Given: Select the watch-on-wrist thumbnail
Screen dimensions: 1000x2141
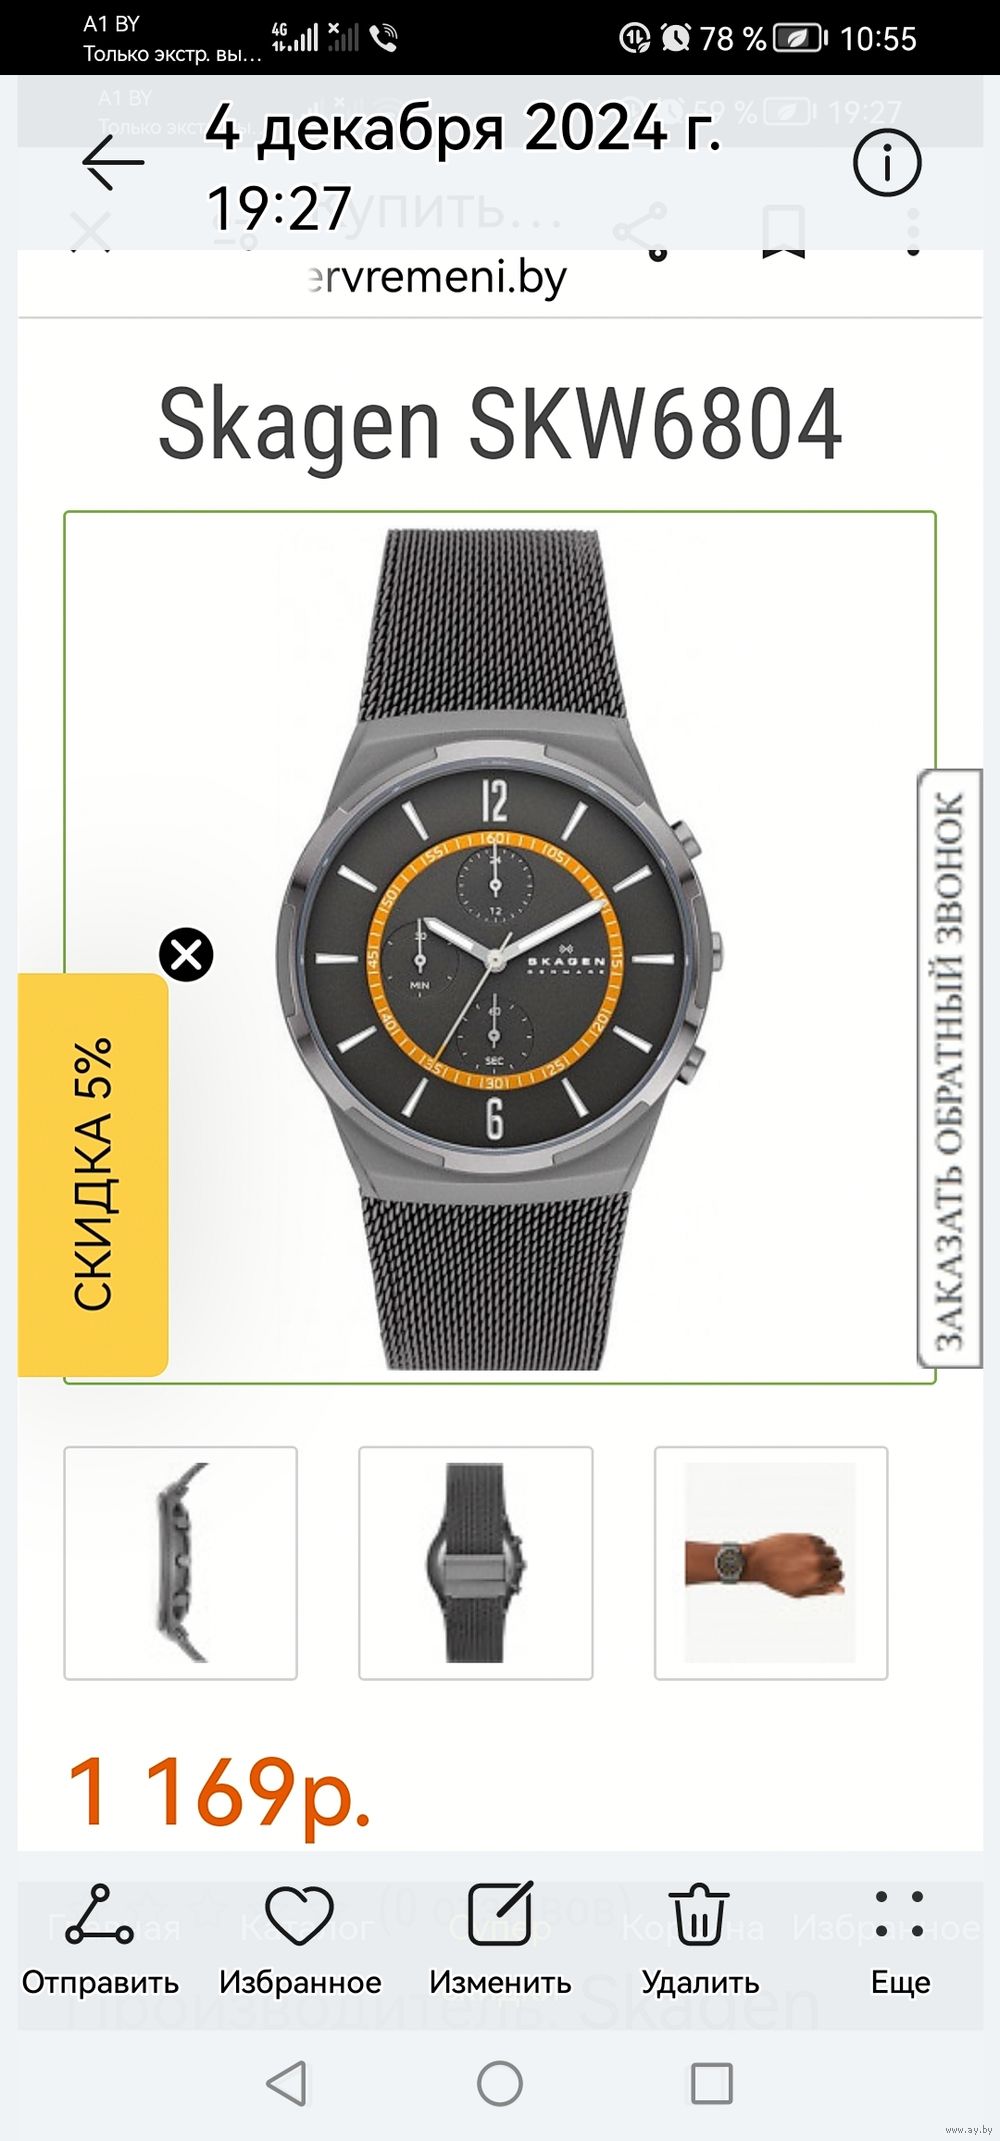Looking at the screenshot, I should tap(771, 1563).
